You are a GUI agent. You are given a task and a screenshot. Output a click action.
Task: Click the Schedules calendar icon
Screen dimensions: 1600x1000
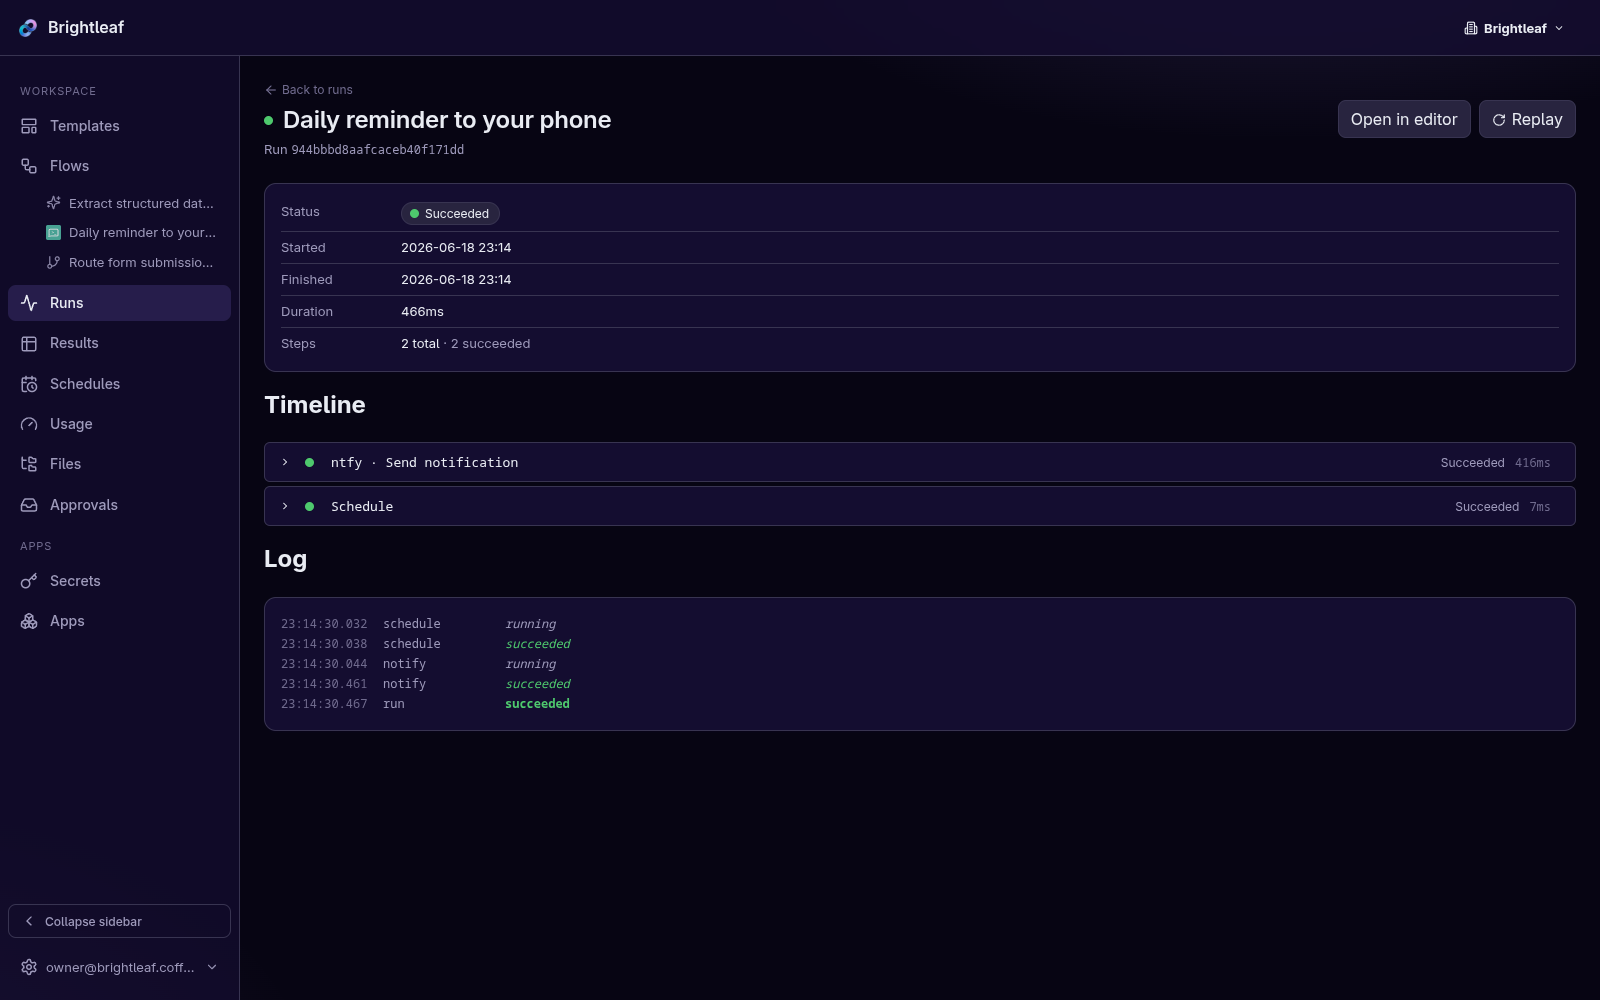pos(29,384)
